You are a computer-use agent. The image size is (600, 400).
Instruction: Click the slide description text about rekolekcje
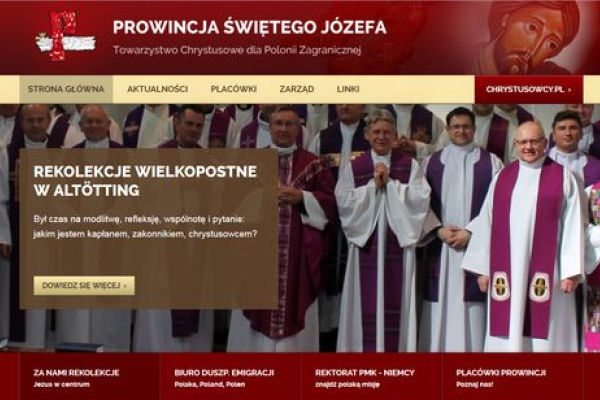point(145,227)
